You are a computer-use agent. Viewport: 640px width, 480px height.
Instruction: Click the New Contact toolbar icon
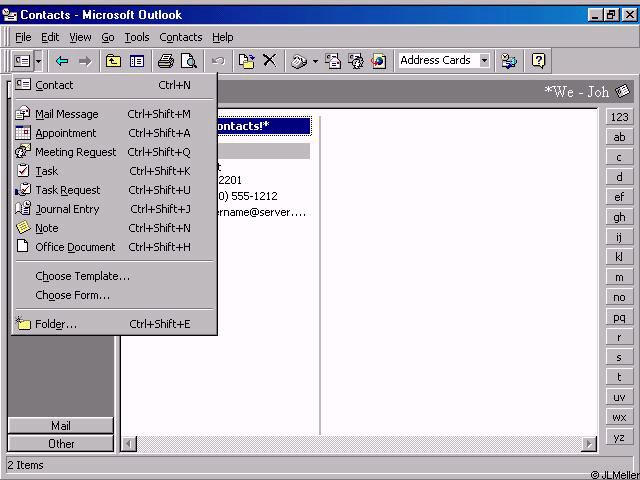[x=22, y=61]
